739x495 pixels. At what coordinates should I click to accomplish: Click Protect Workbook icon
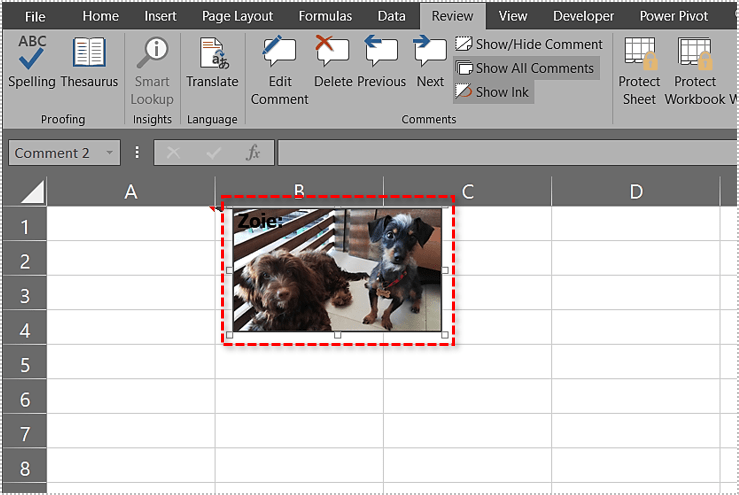[694, 62]
